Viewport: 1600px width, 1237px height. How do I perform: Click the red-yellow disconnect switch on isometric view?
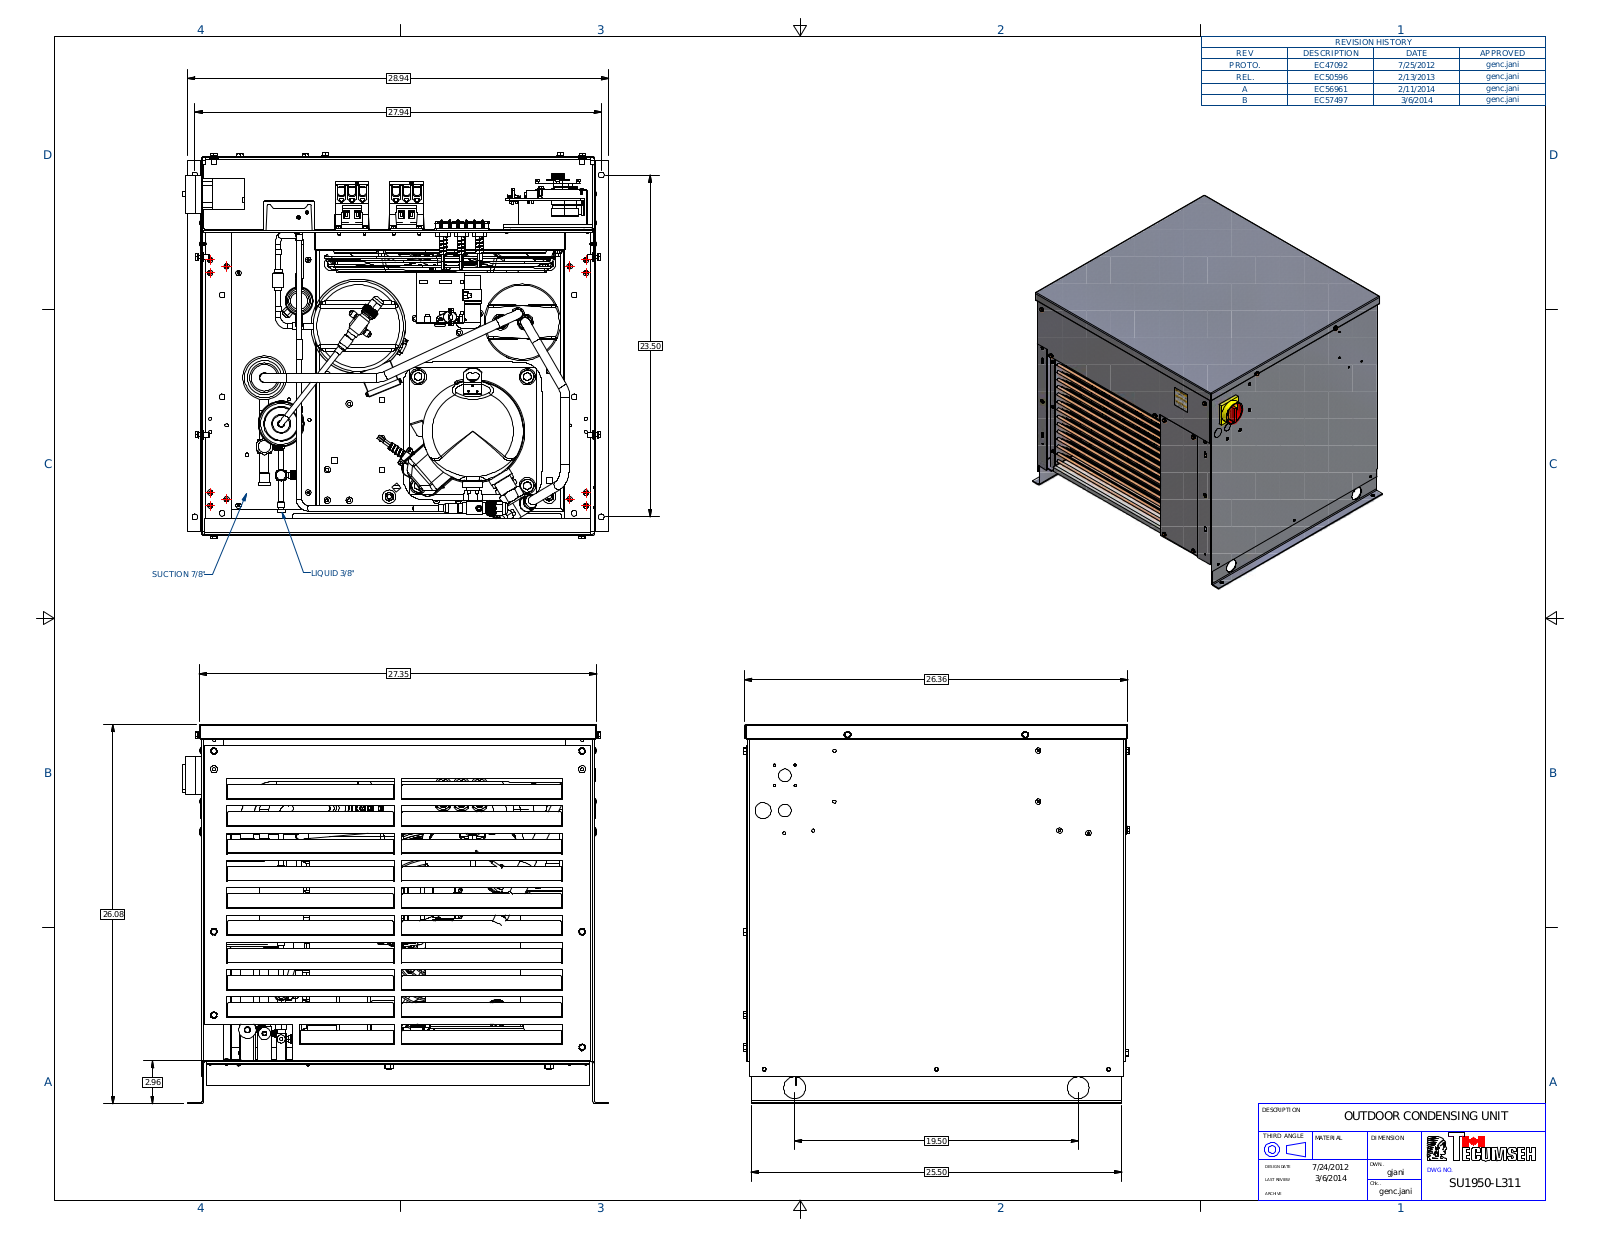click(1231, 410)
